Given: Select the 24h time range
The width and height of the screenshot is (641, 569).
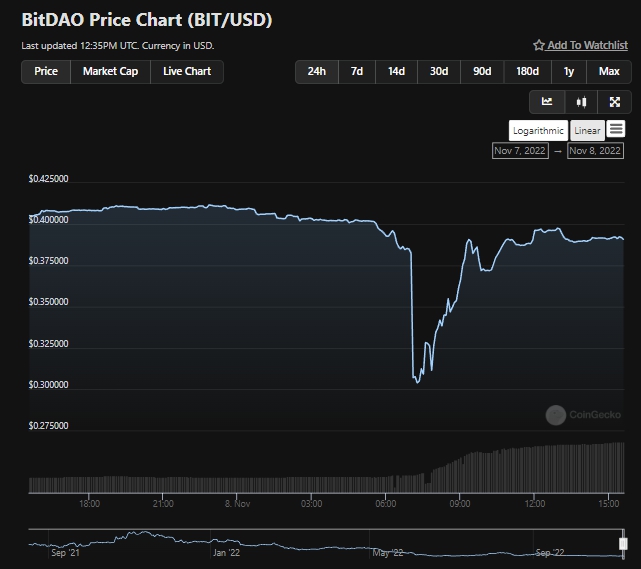Looking at the screenshot, I should tap(317, 72).
